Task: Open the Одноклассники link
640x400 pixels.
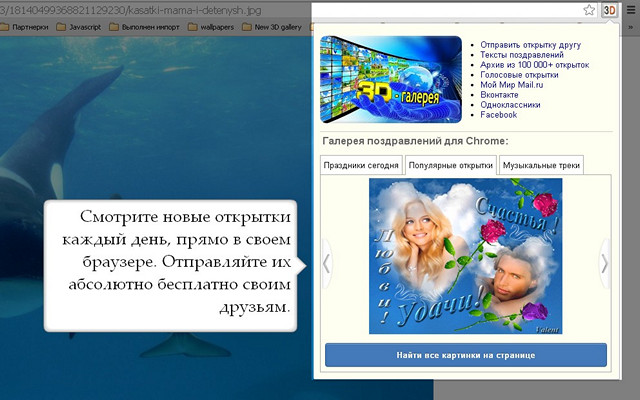Action: [x=510, y=105]
